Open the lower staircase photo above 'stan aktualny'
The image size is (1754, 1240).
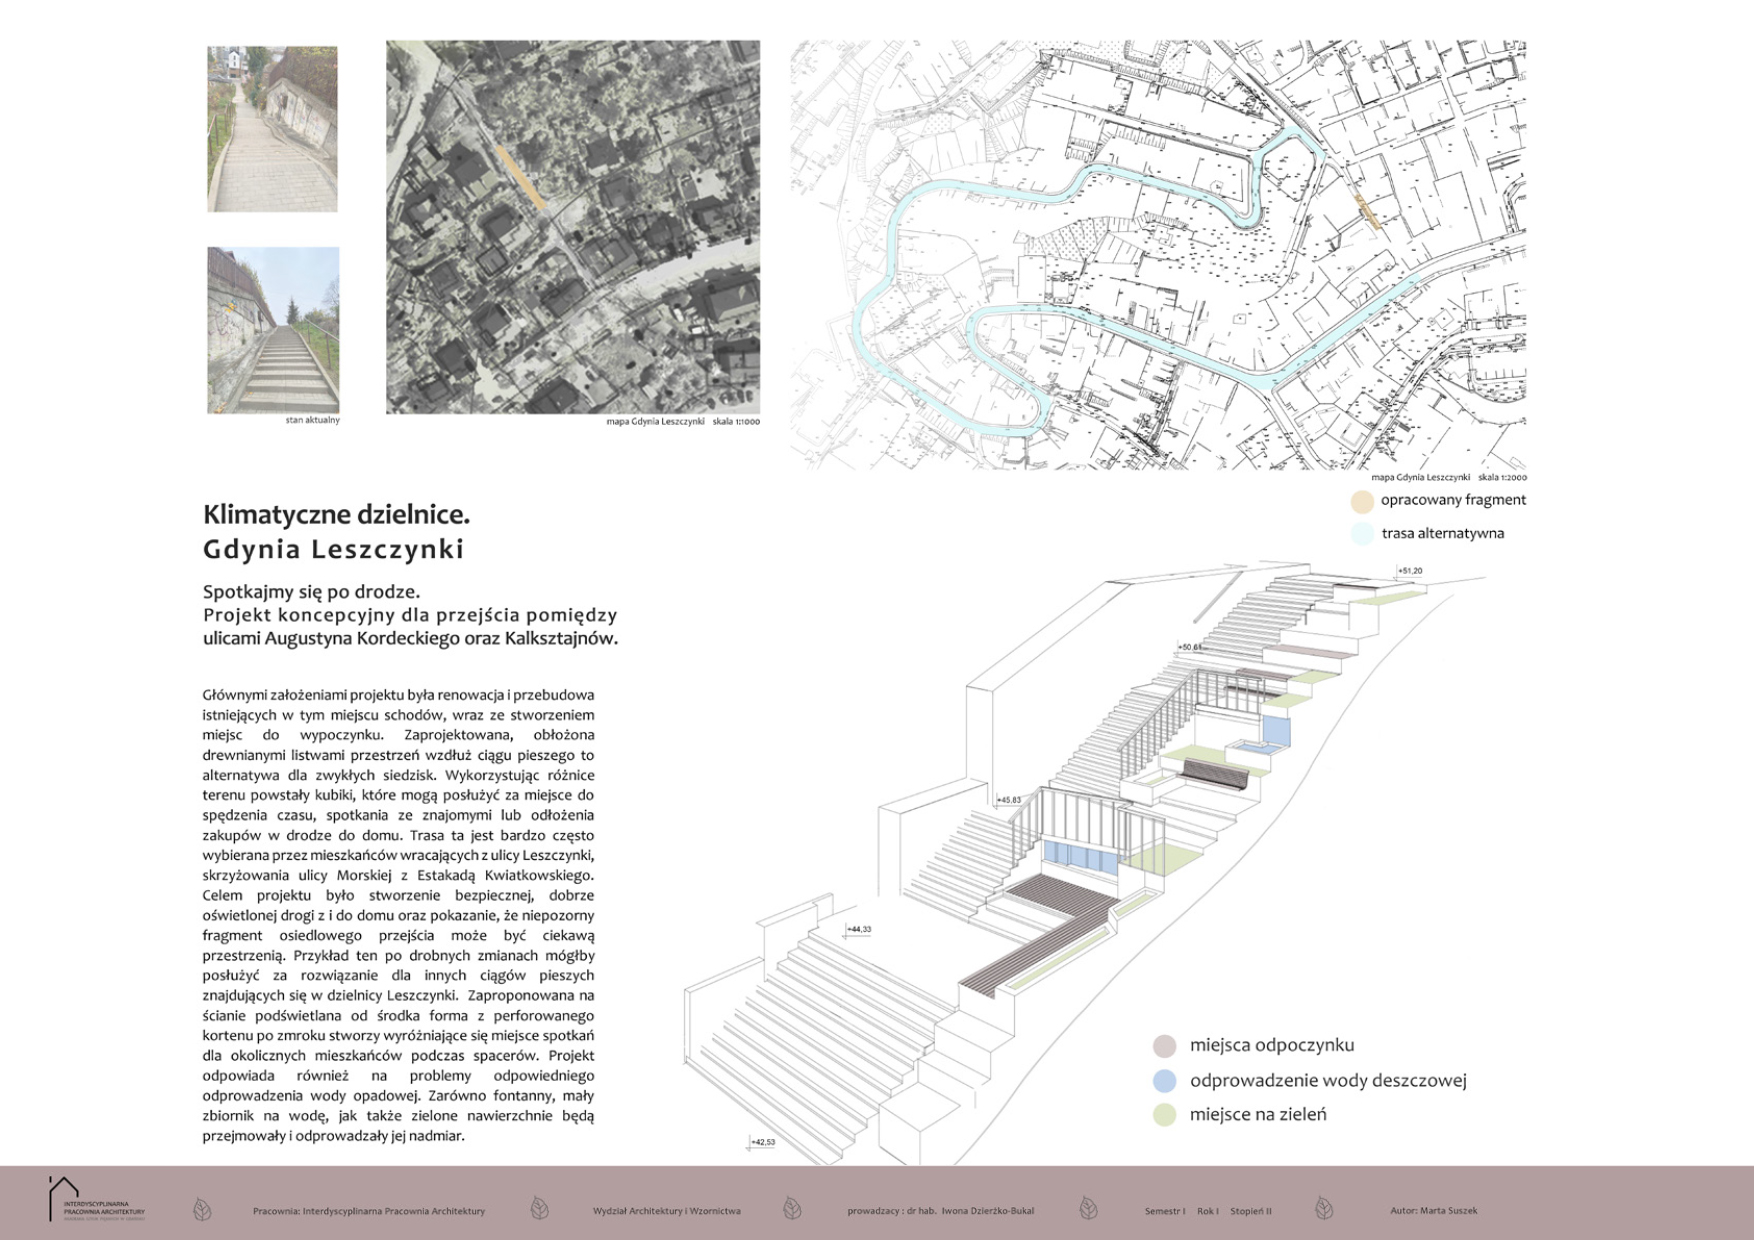click(273, 330)
